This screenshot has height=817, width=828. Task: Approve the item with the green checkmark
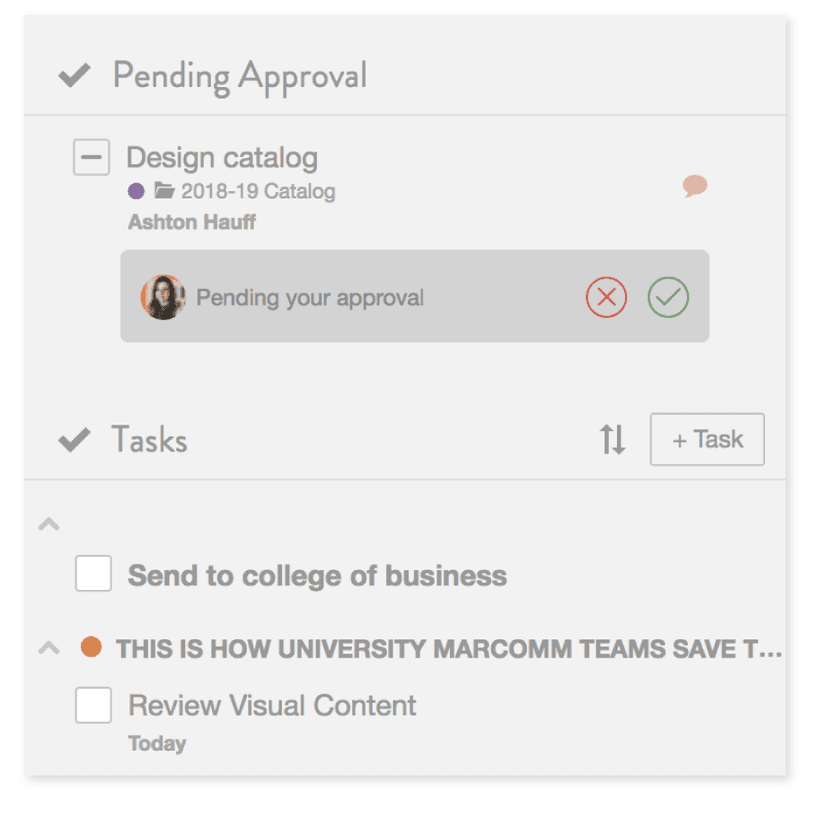[x=668, y=296]
